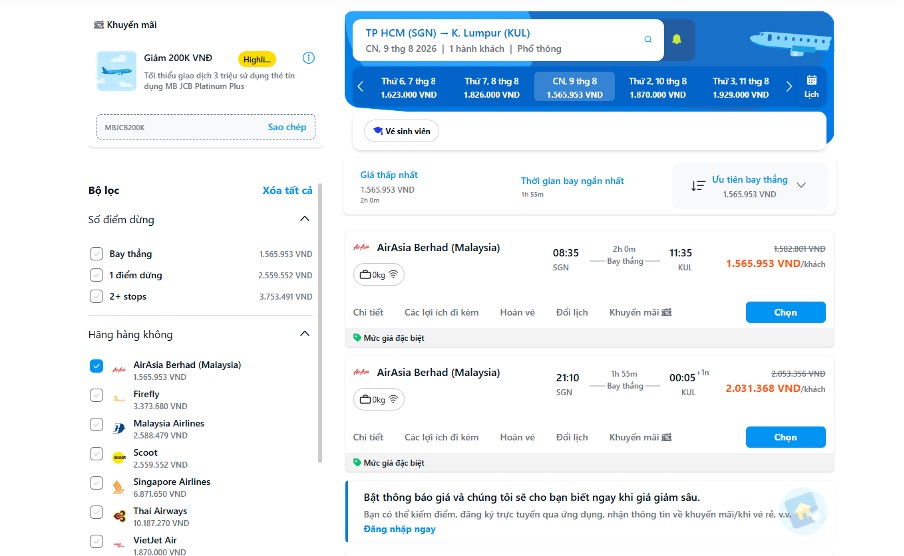Image resolution: width=904 pixels, height=556 pixels.
Task: Select date tab Thứ 7, 8 thg 8
Action: point(491,87)
